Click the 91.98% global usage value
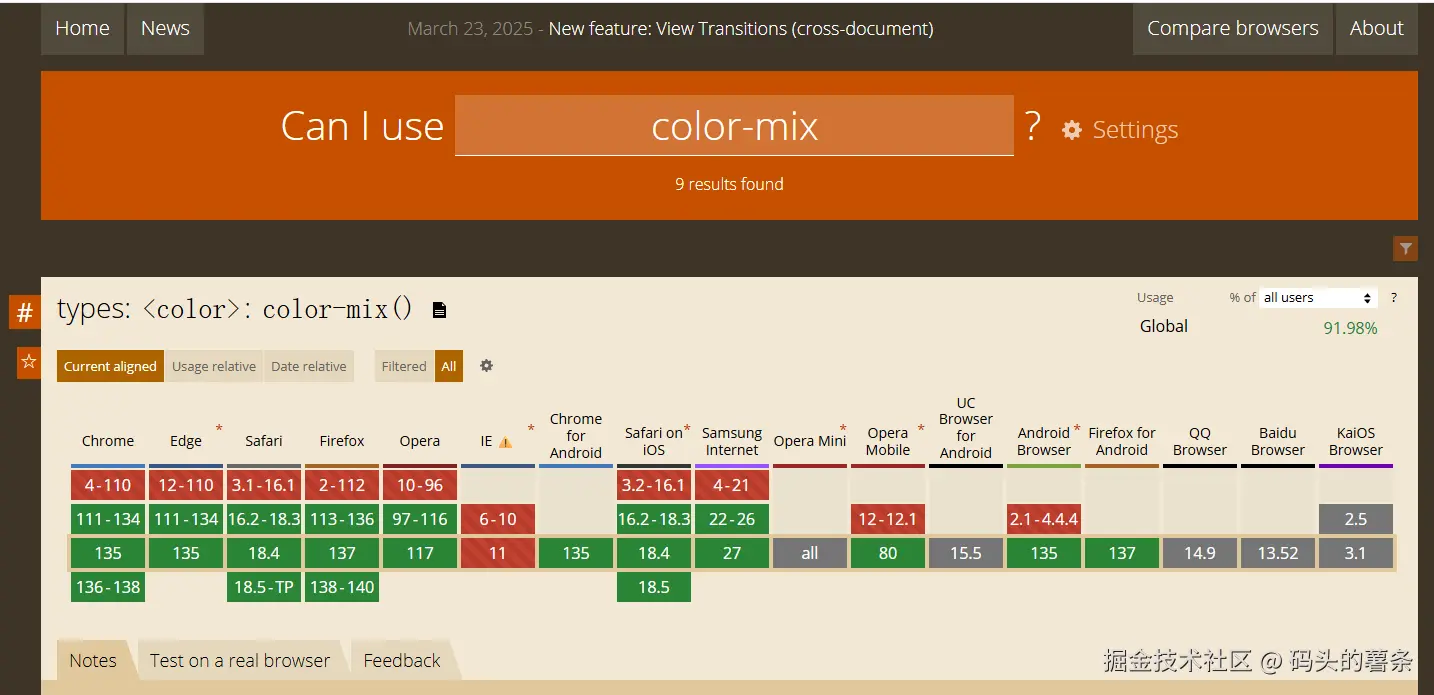 [1350, 328]
